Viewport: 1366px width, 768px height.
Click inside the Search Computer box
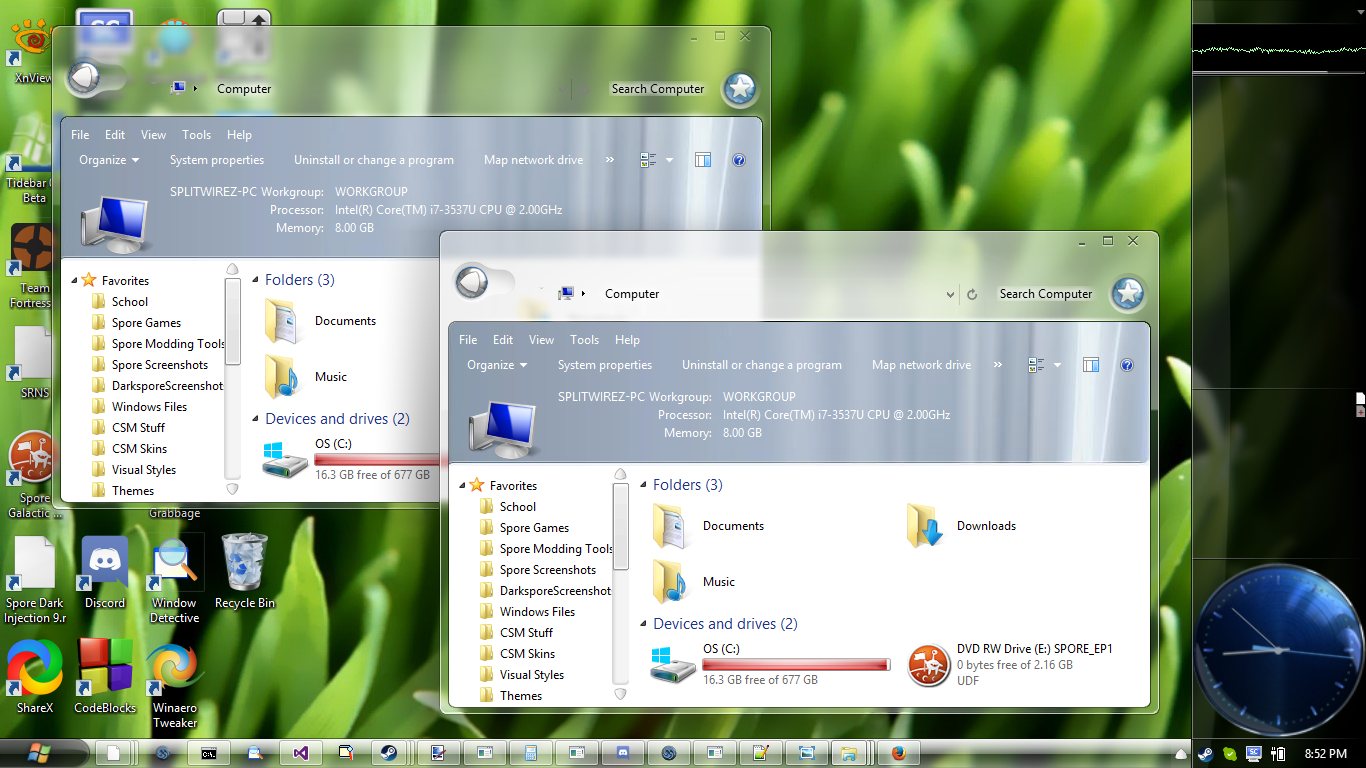(x=1045, y=294)
